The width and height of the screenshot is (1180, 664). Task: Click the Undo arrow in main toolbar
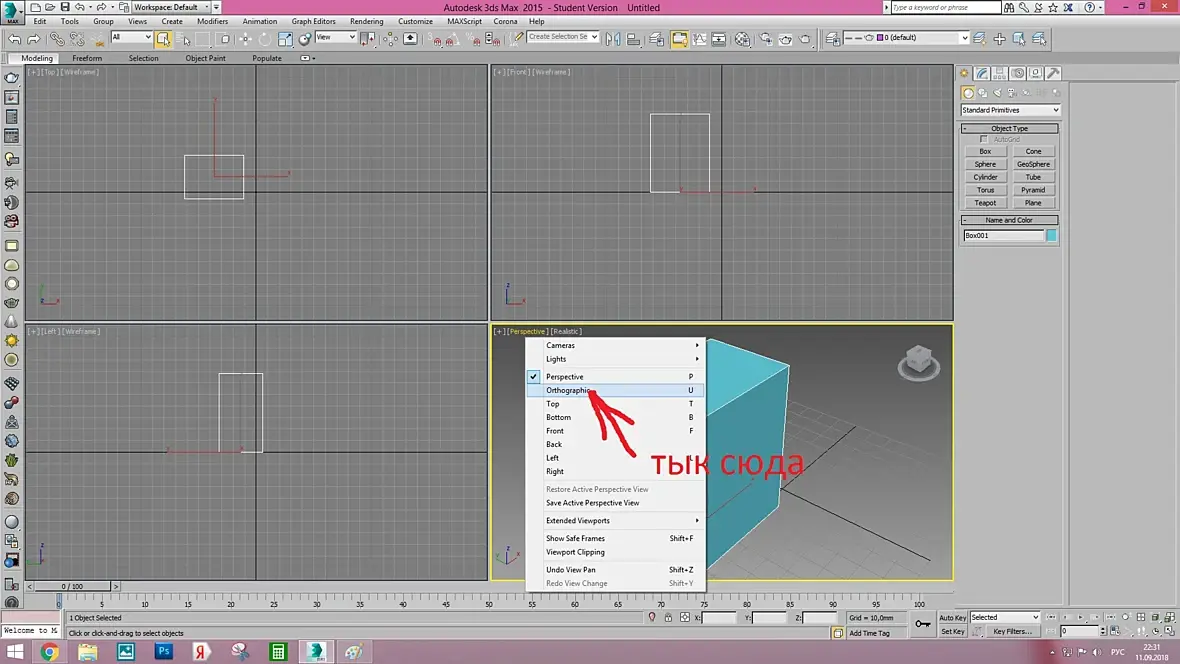15,39
